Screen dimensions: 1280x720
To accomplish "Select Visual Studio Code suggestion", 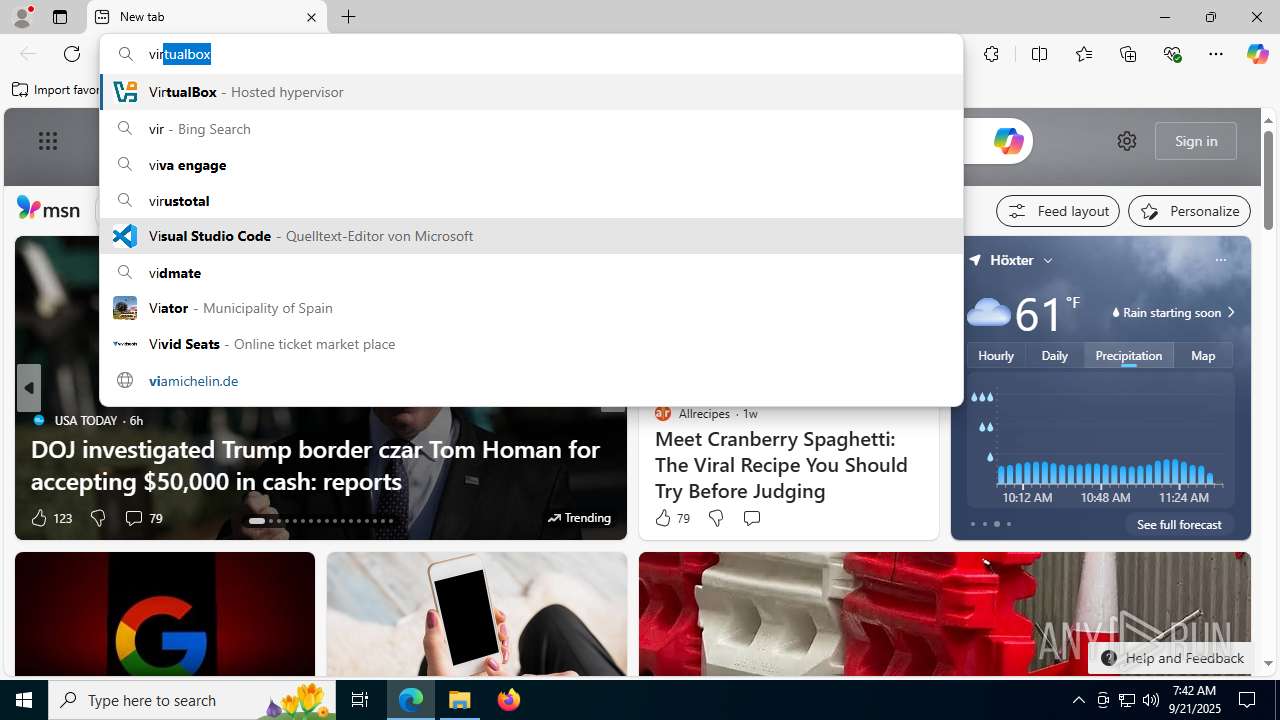I will coord(531,236).
